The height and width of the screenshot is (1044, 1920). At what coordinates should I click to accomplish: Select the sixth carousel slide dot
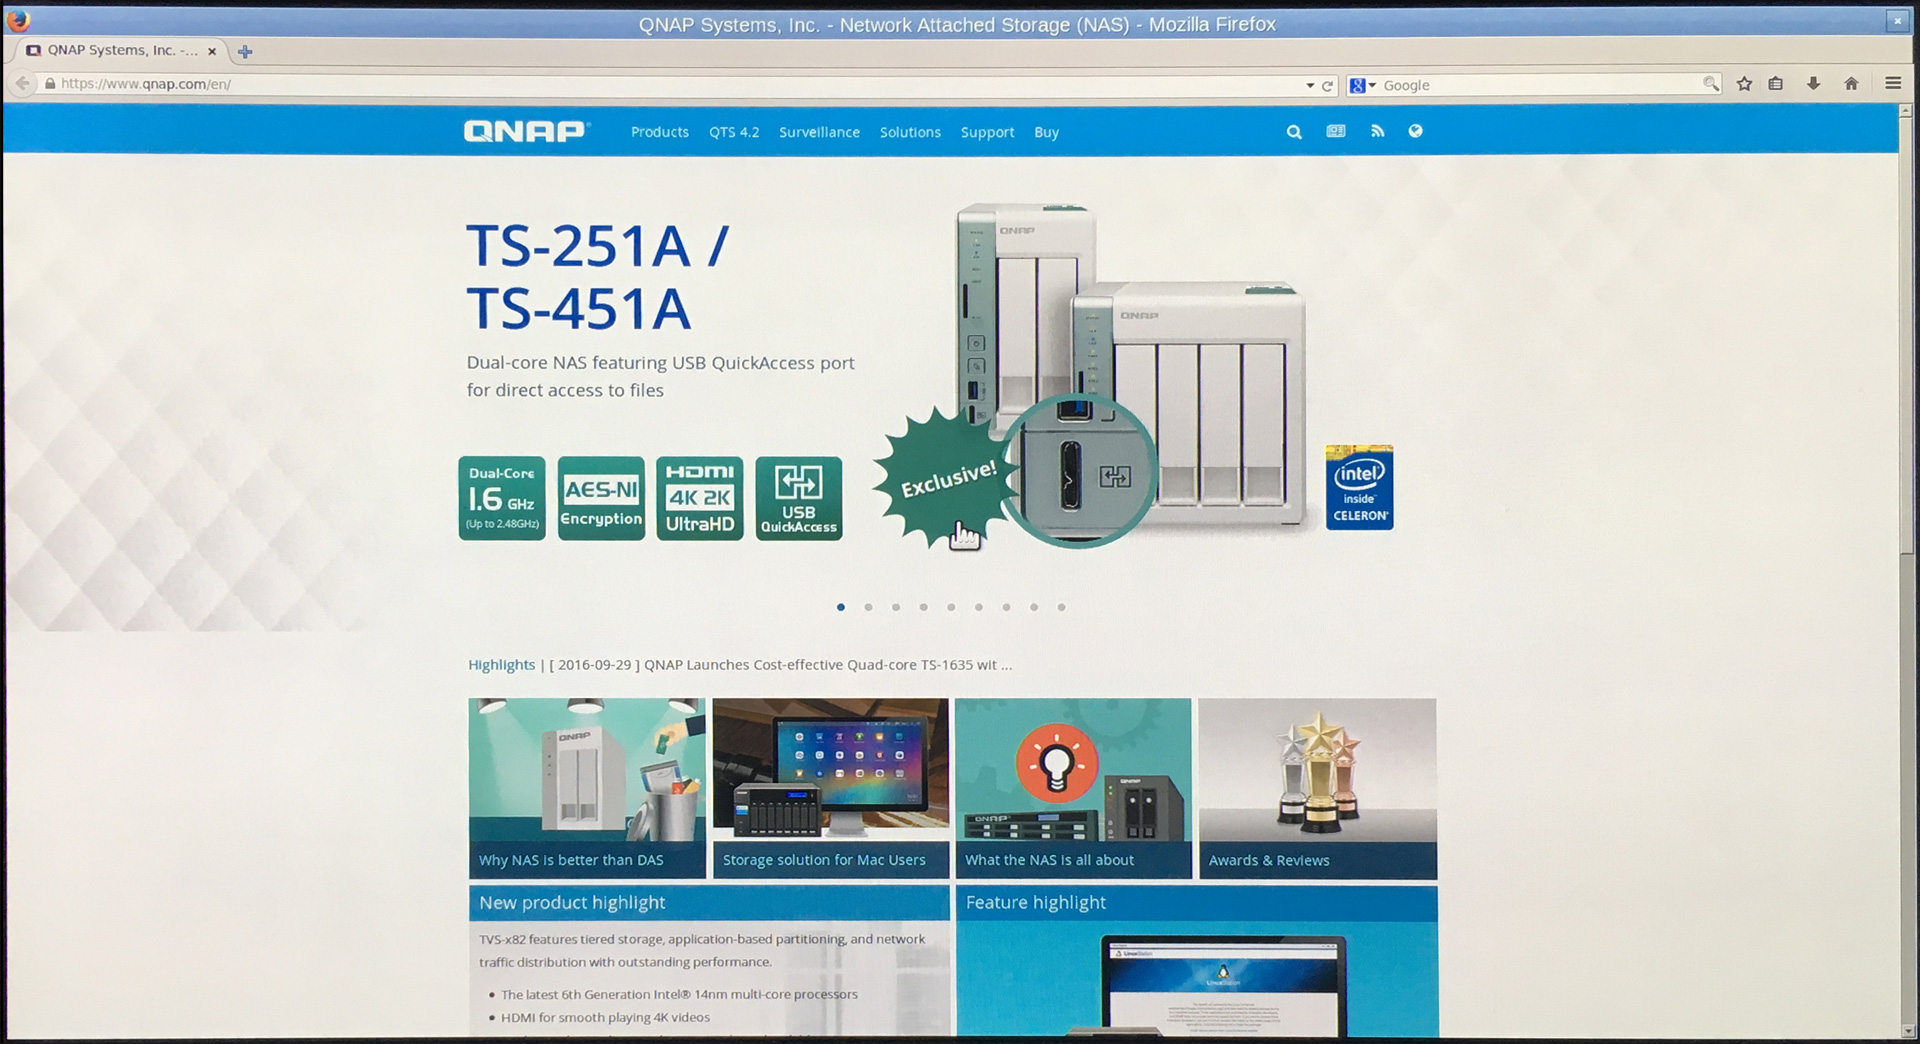pyautogui.click(x=979, y=607)
